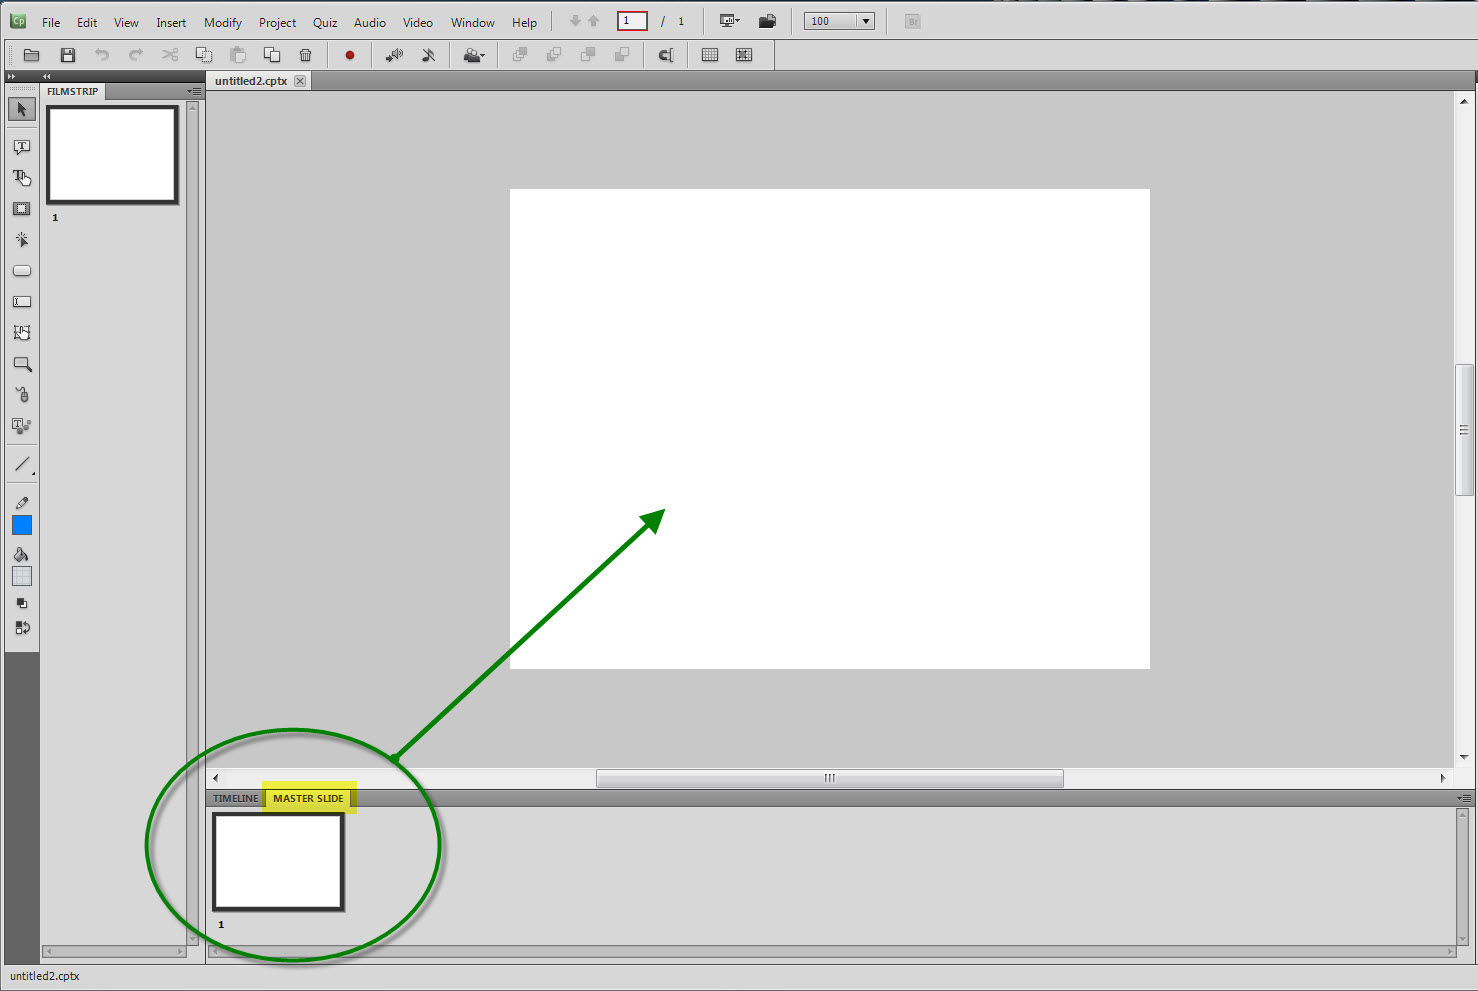Toggle slide audio with speaker icon

394,55
